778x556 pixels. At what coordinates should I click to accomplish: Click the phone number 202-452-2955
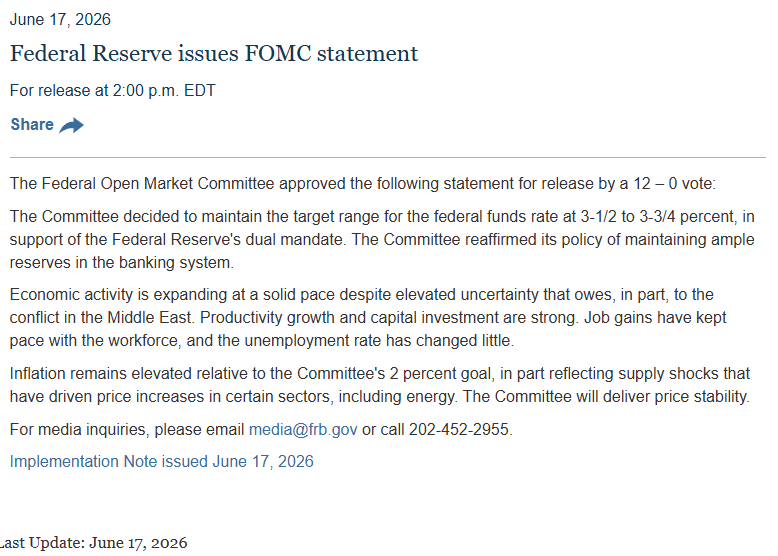click(x=459, y=429)
